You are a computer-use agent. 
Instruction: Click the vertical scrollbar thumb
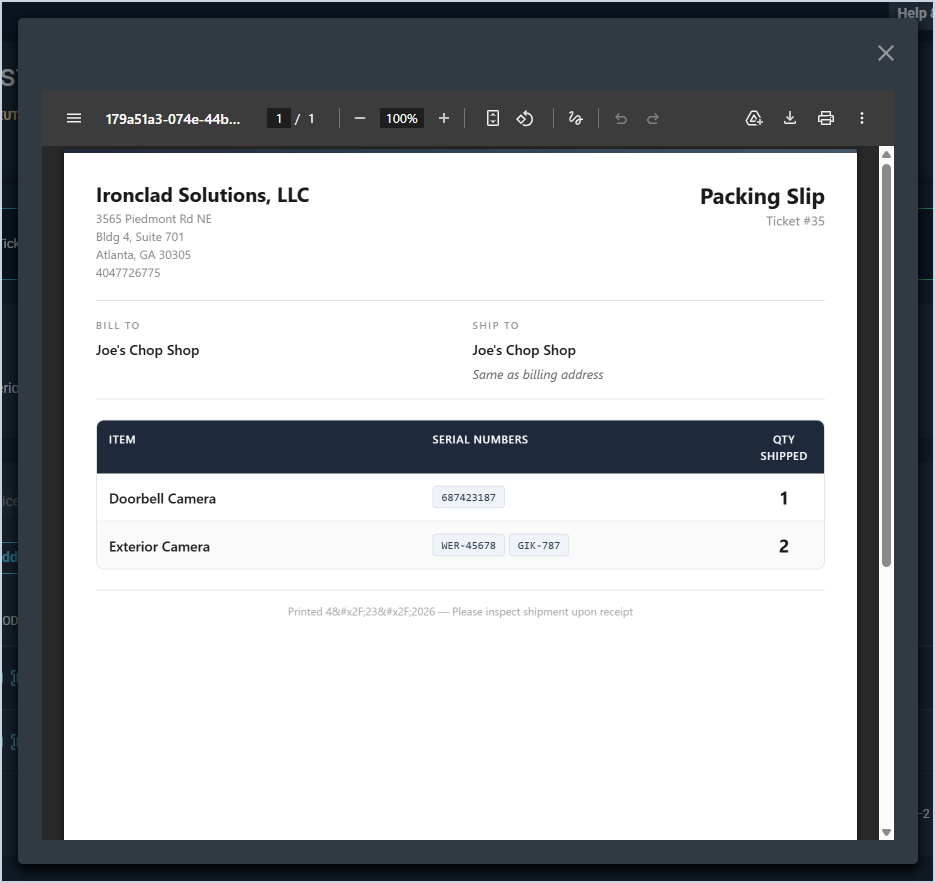pos(886,365)
